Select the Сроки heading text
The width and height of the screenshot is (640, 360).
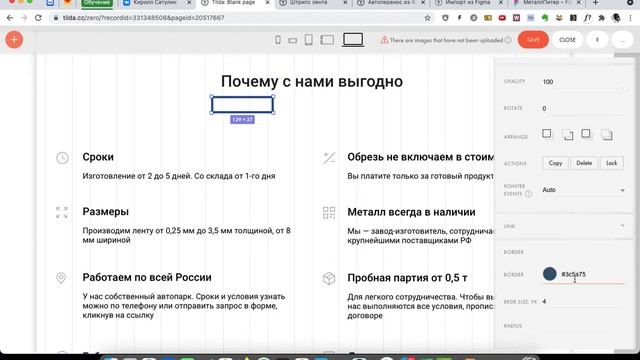coord(98,157)
